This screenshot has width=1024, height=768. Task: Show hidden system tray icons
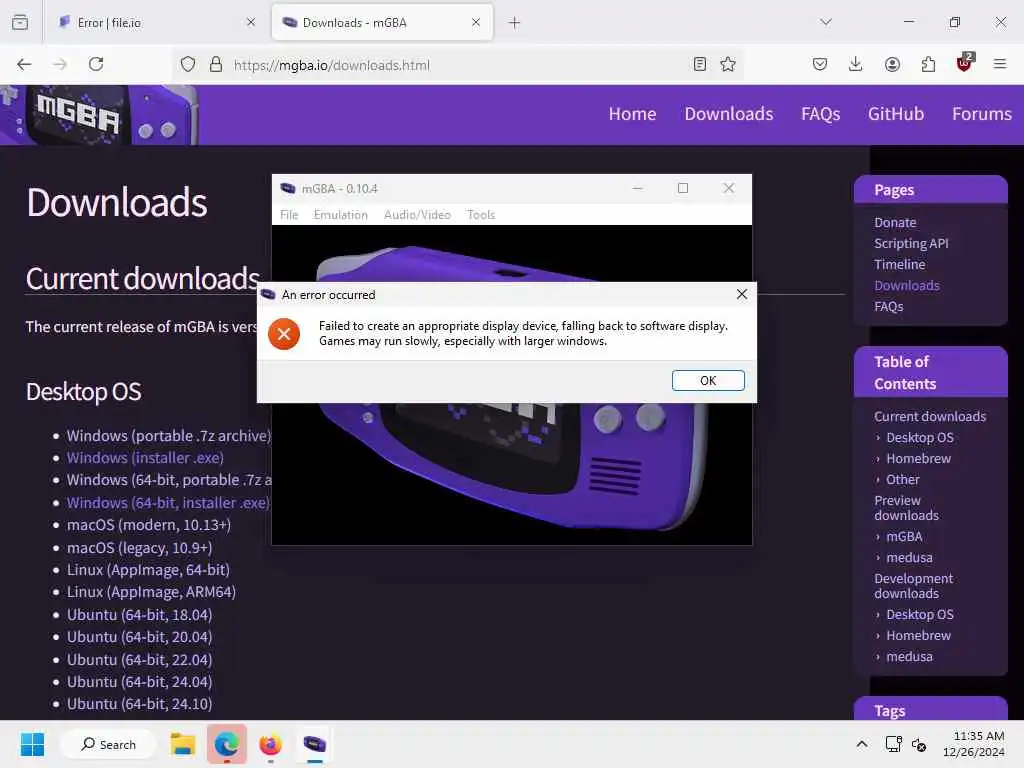click(862, 744)
